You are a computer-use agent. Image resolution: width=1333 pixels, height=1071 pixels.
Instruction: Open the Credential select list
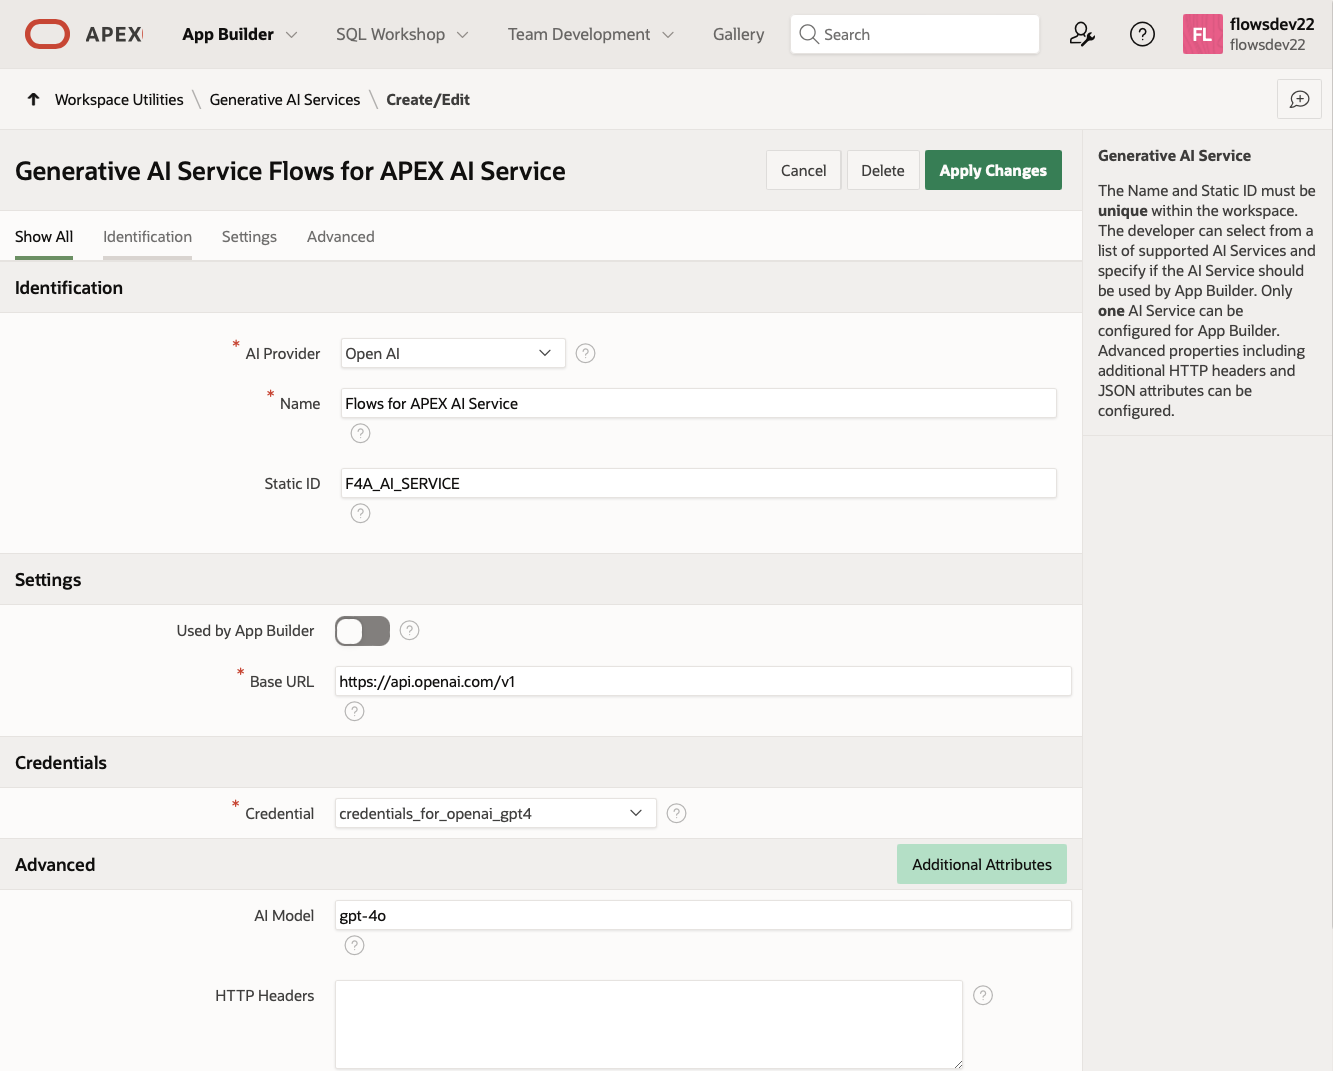496,813
